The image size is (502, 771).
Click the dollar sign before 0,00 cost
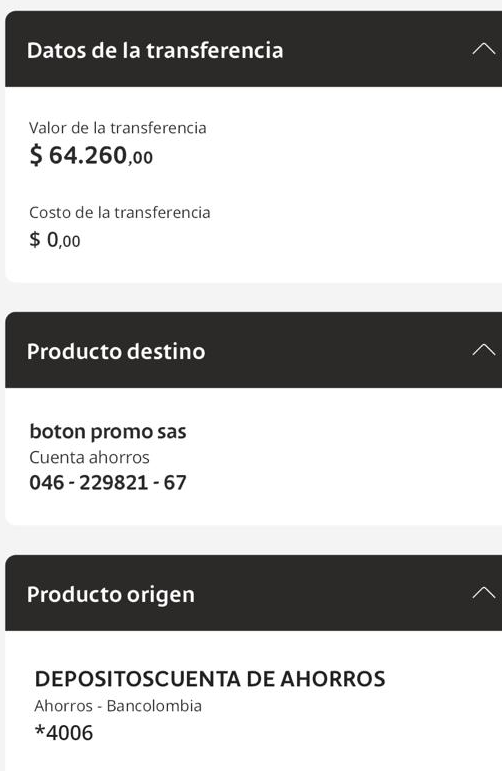[34, 240]
